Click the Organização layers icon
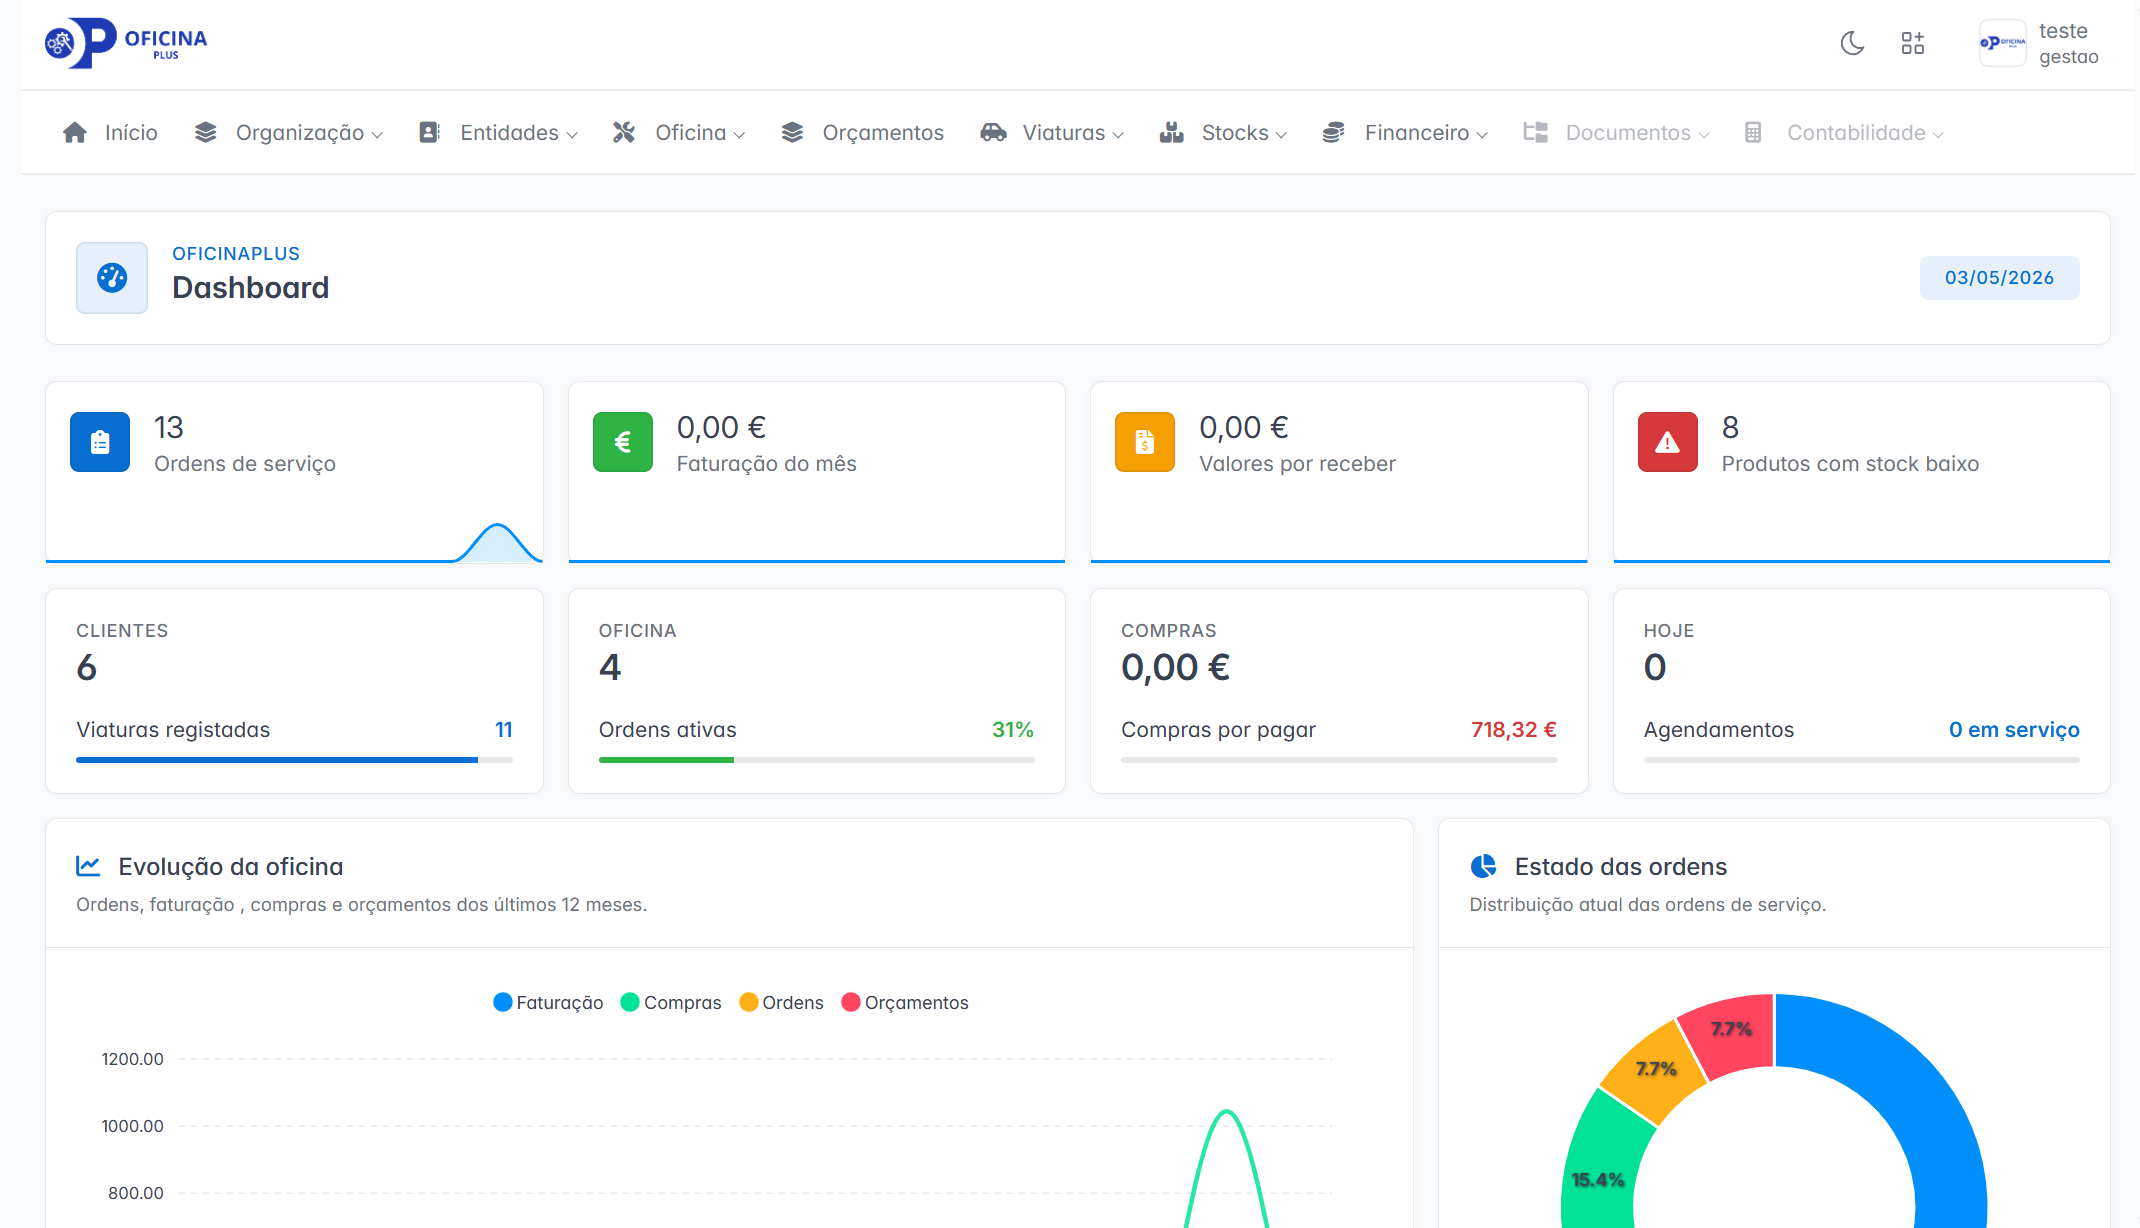This screenshot has height=1228, width=2140. click(x=206, y=133)
